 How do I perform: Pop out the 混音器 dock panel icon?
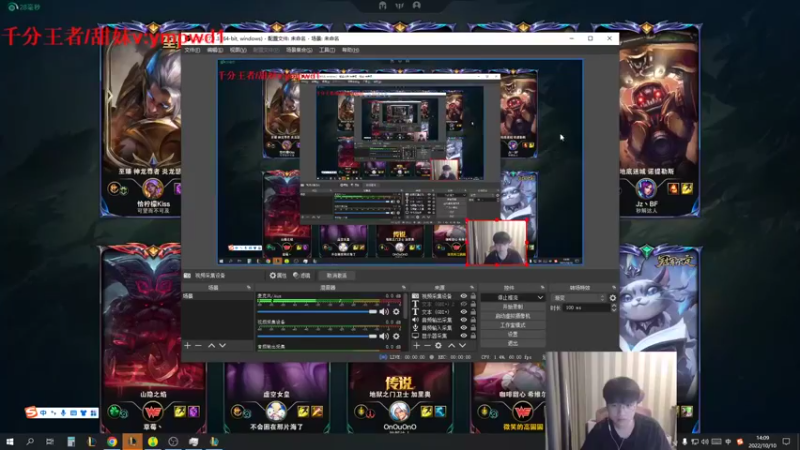(404, 288)
